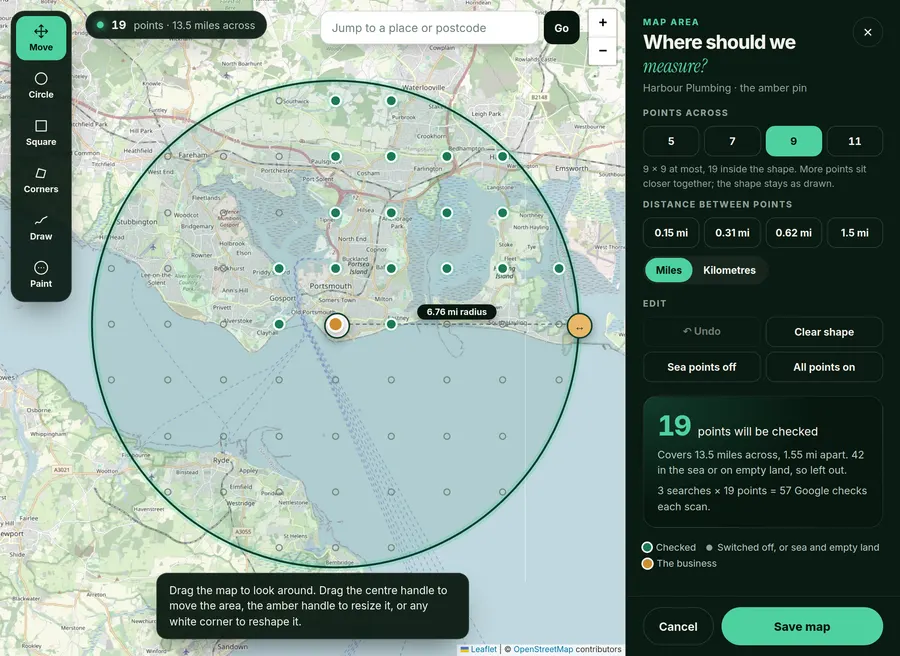900x656 pixels.
Task: Turn sea points off
Action: pyautogui.click(x=702, y=367)
